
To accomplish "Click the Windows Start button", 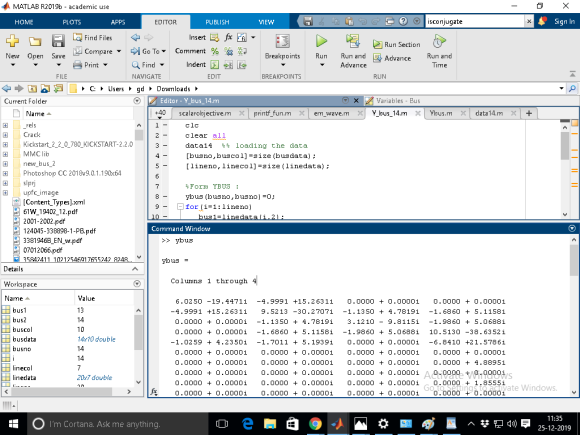I will (x=13, y=424).
